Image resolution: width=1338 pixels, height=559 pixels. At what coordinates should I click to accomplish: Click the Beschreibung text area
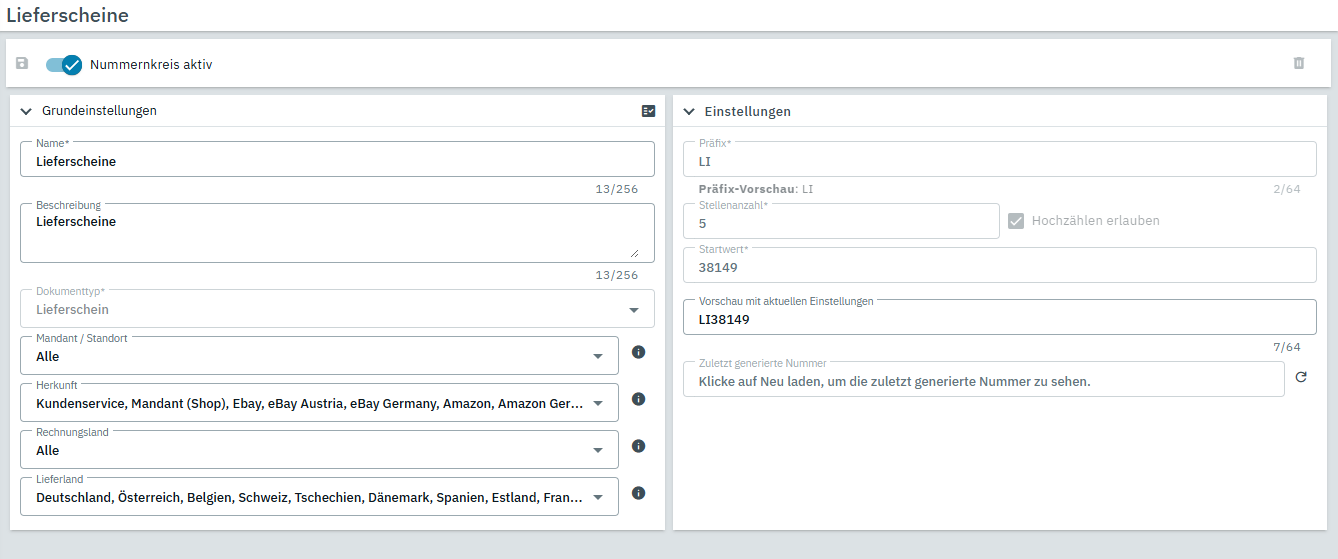pos(336,235)
